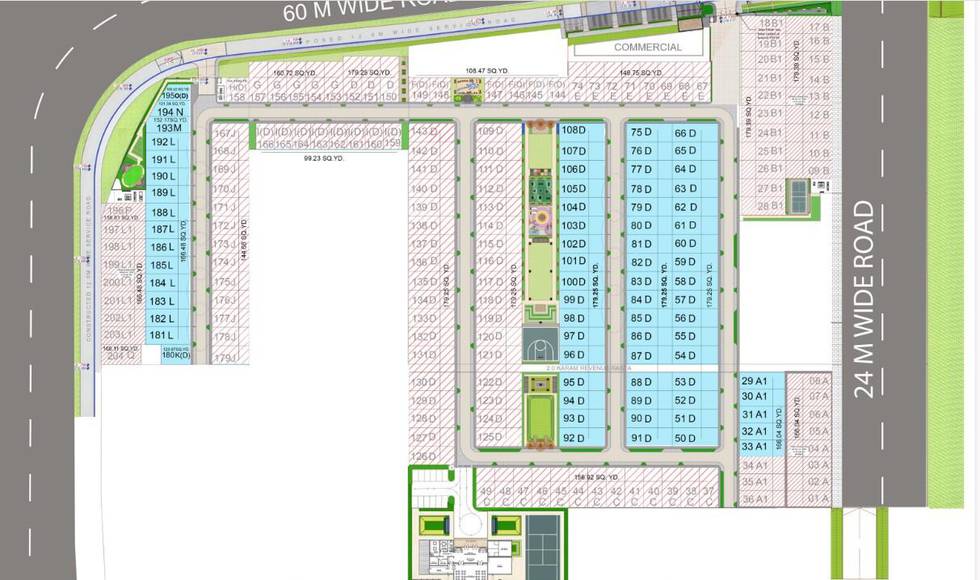The height and width of the screenshot is (580, 980).
Task: Click the 148.75 SQ.YD. size label
Action: (642, 73)
